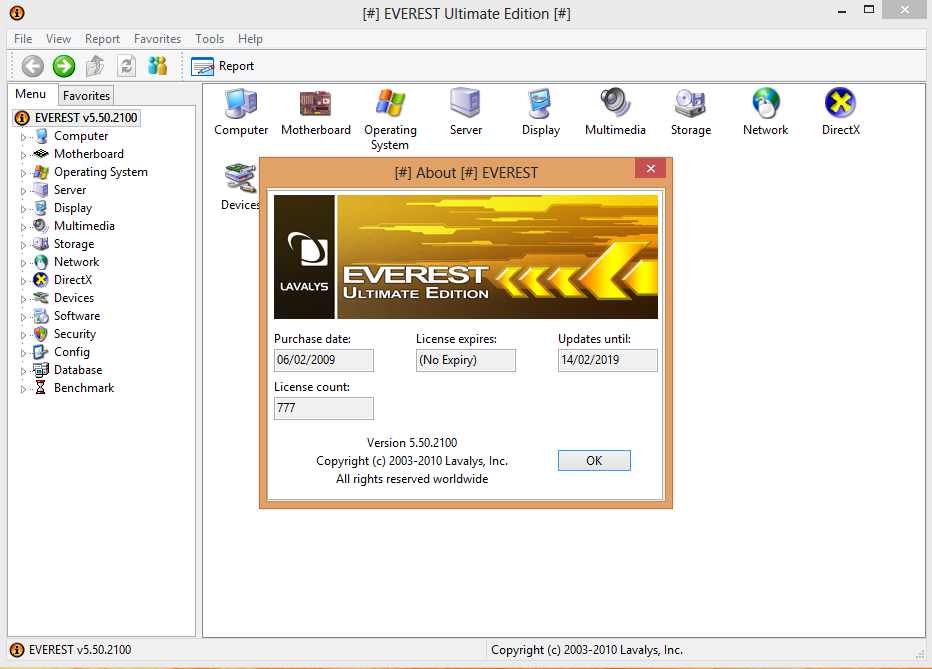Open the Storage category icon in main pane
The width and height of the screenshot is (932, 669).
pos(690,103)
